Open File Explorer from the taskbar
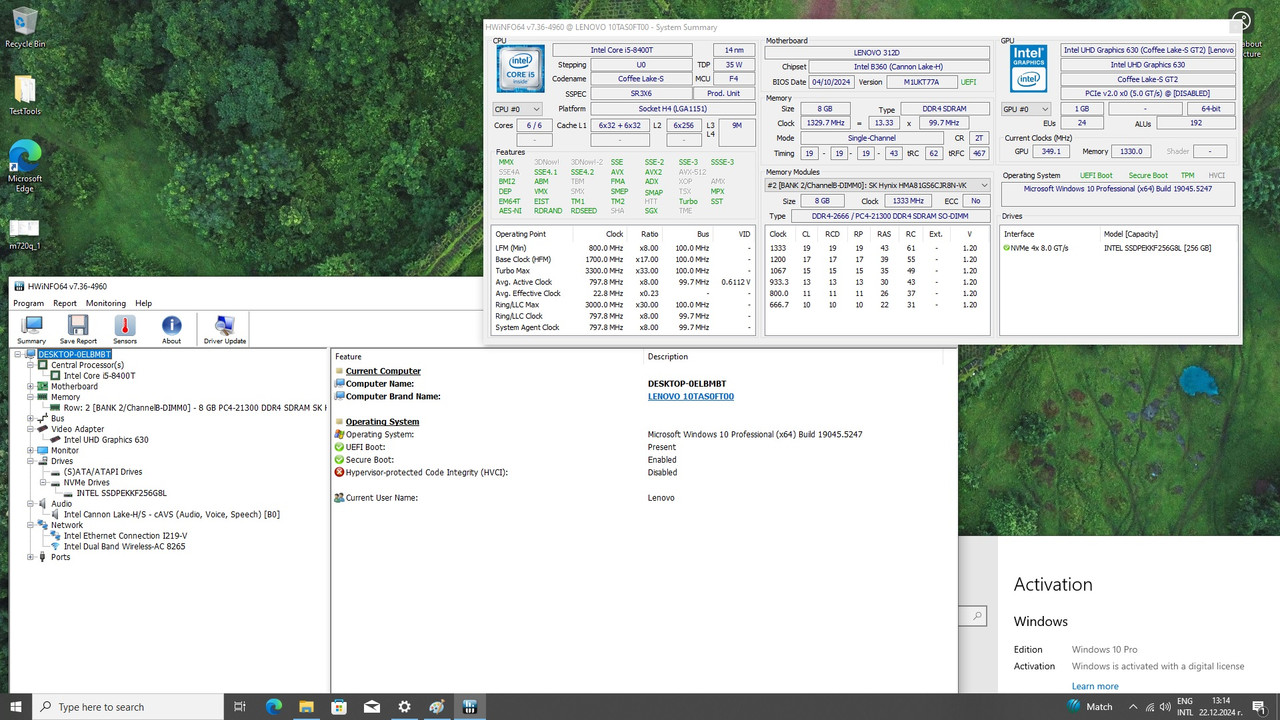The height and width of the screenshot is (720, 1280). (307, 706)
